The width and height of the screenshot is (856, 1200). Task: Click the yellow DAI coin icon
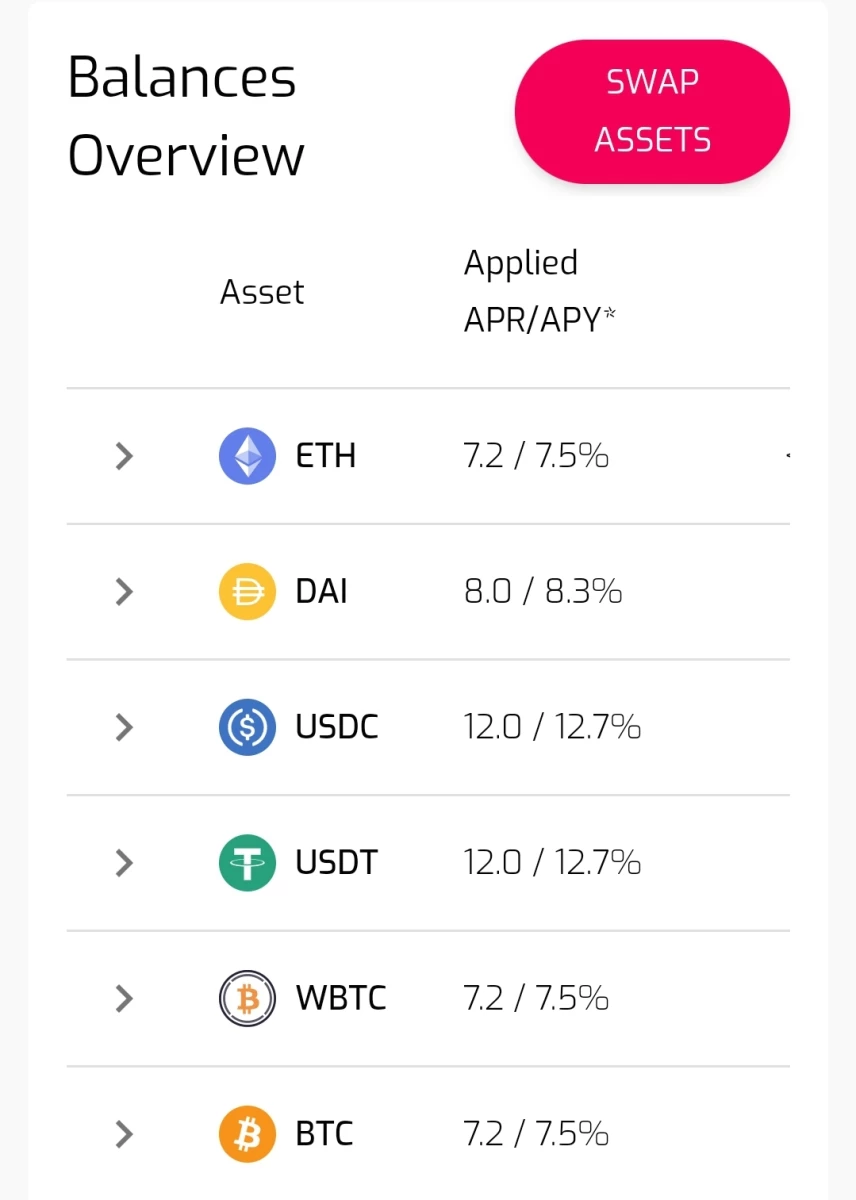tap(247, 592)
